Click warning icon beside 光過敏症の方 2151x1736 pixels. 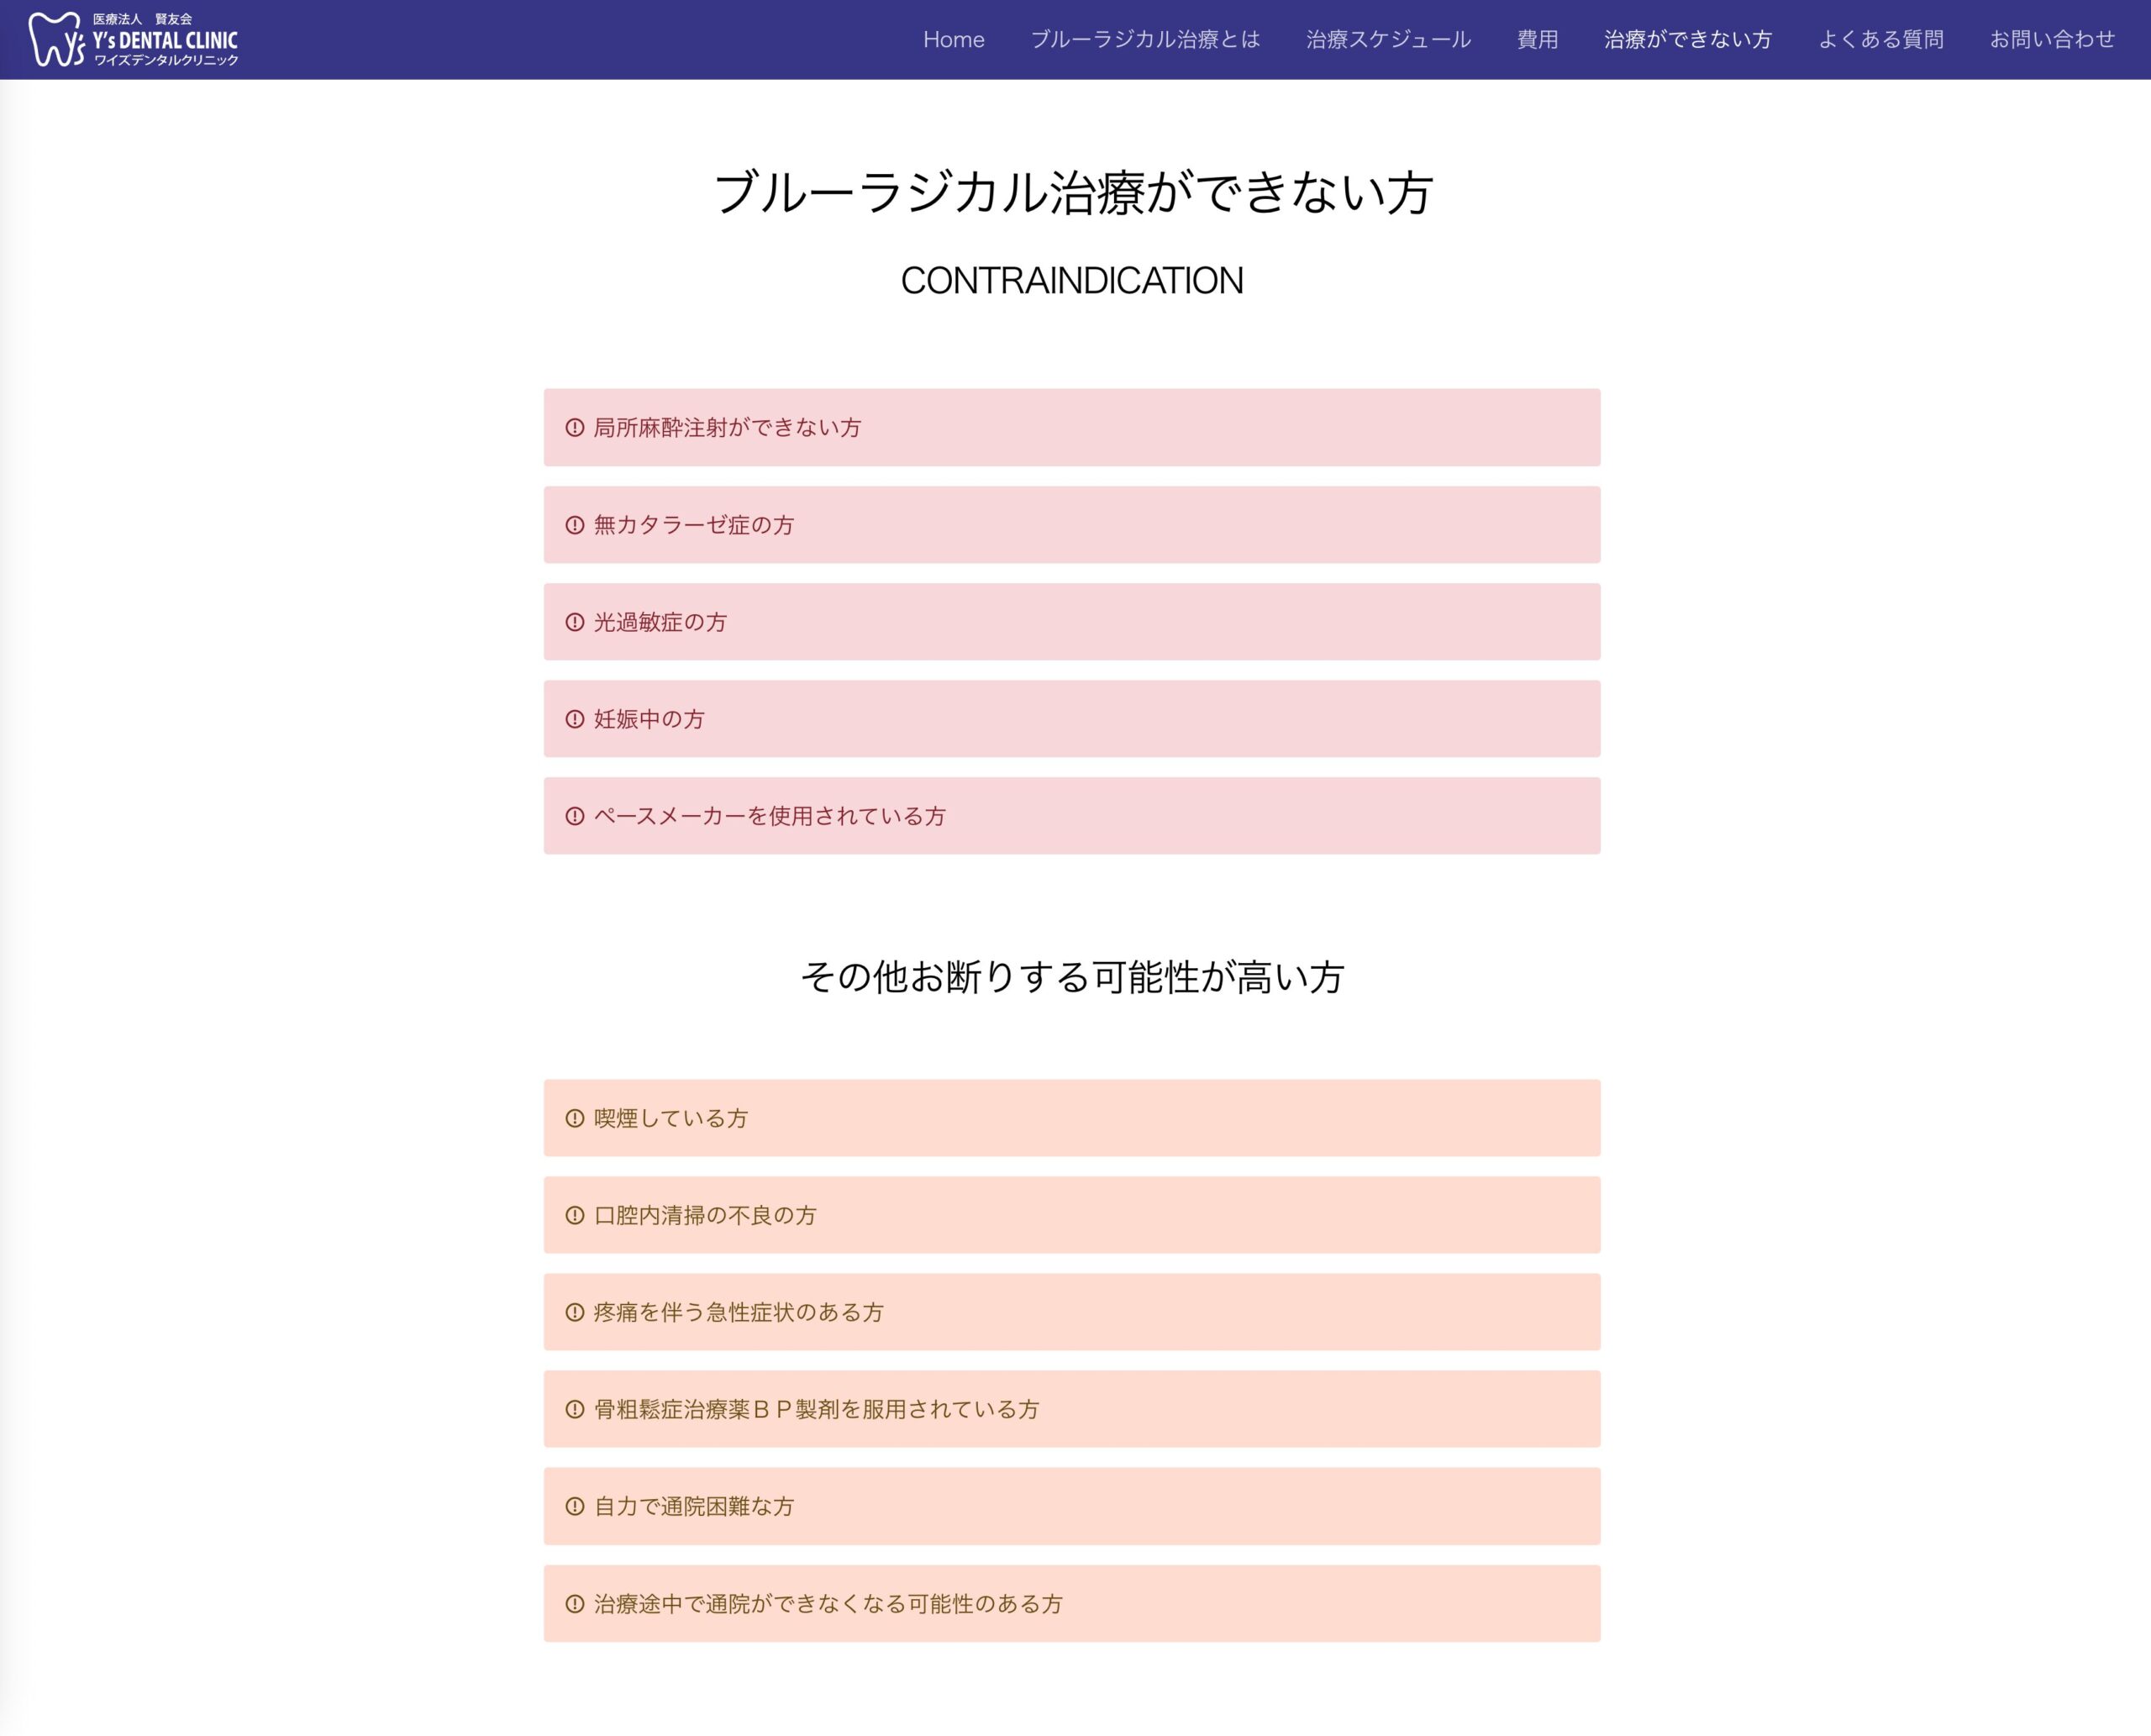574,622
